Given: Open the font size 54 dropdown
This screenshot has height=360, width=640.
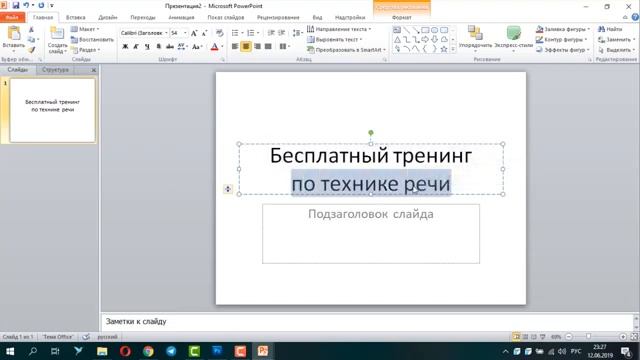Looking at the screenshot, I should [x=185, y=33].
